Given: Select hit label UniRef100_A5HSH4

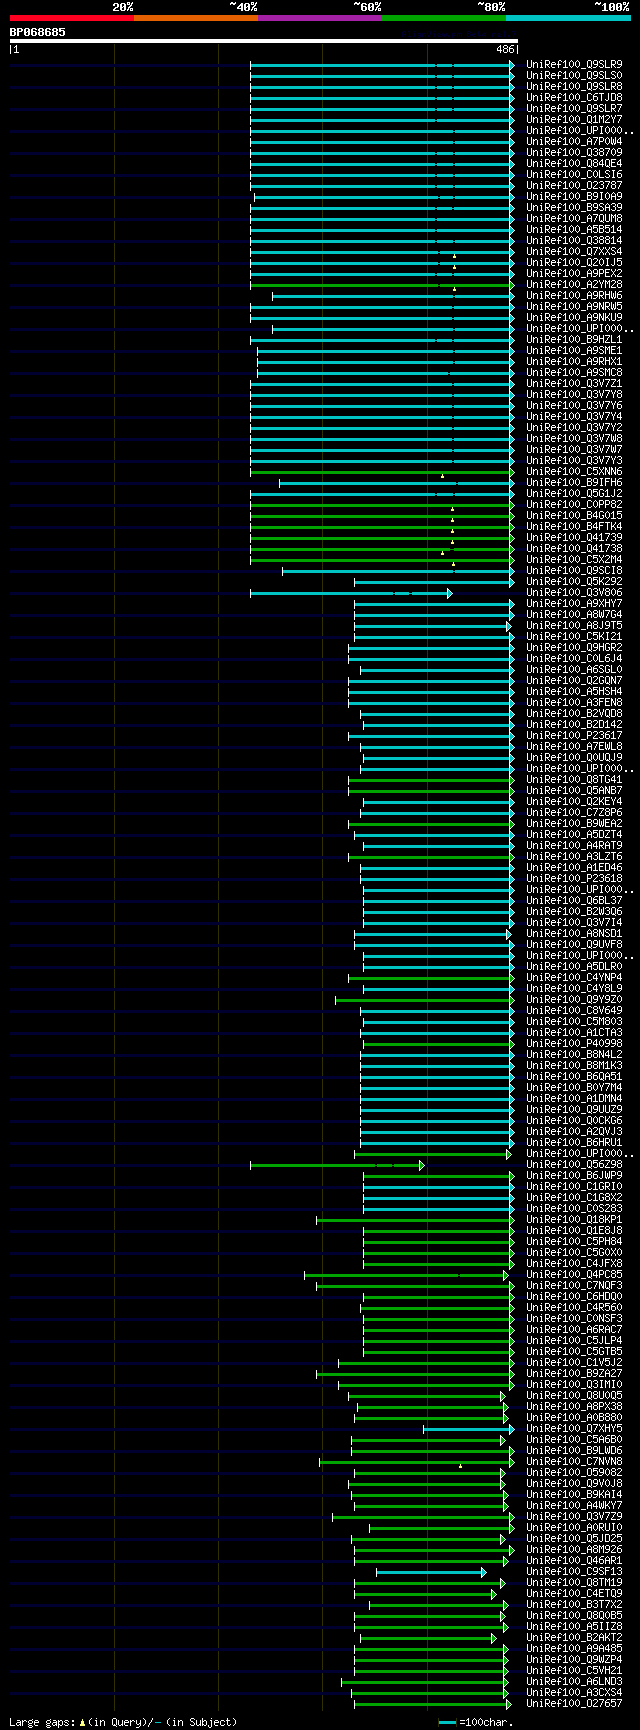Looking at the screenshot, I should coord(574,692).
